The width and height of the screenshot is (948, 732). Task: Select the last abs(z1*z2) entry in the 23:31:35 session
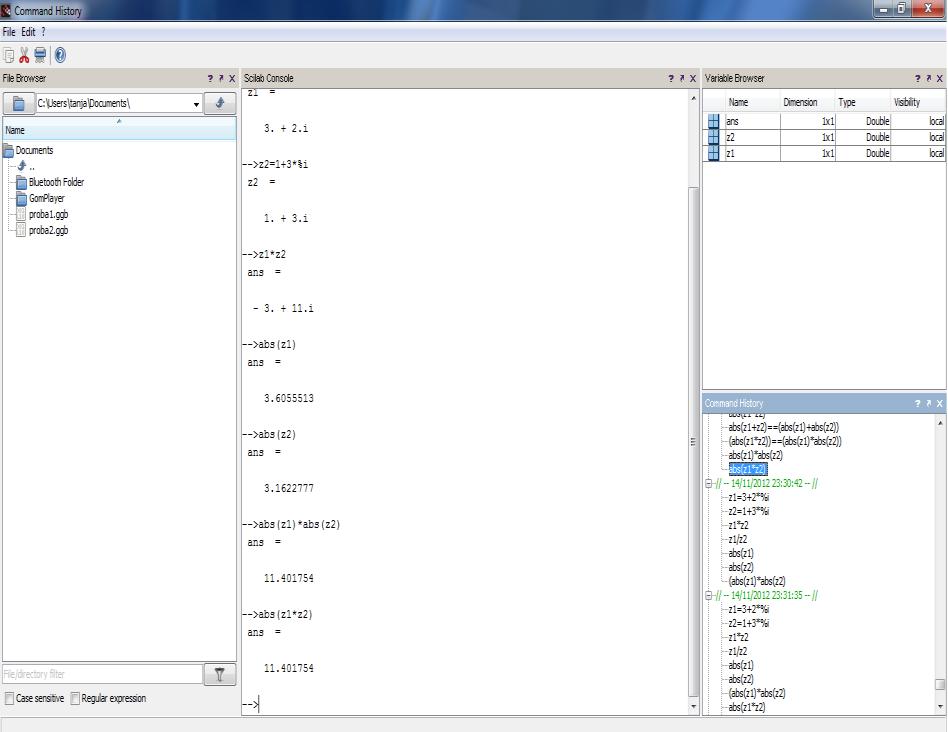(x=747, y=708)
